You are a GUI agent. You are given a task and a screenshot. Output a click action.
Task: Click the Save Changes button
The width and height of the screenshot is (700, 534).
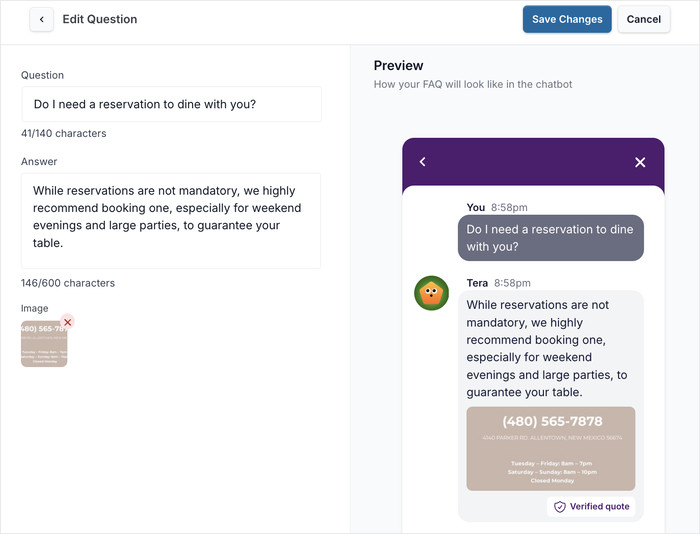click(567, 19)
